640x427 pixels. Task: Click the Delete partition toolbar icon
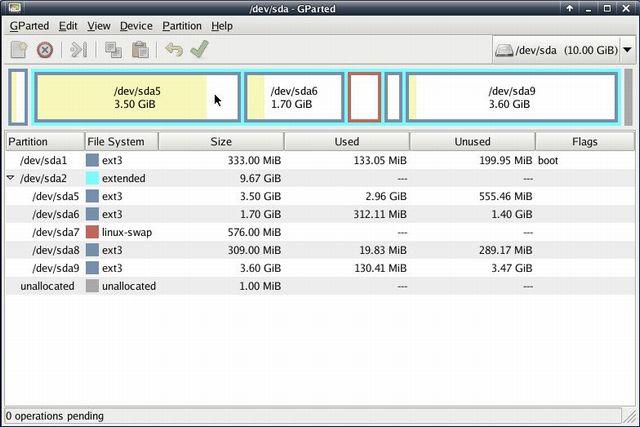click(x=45, y=50)
